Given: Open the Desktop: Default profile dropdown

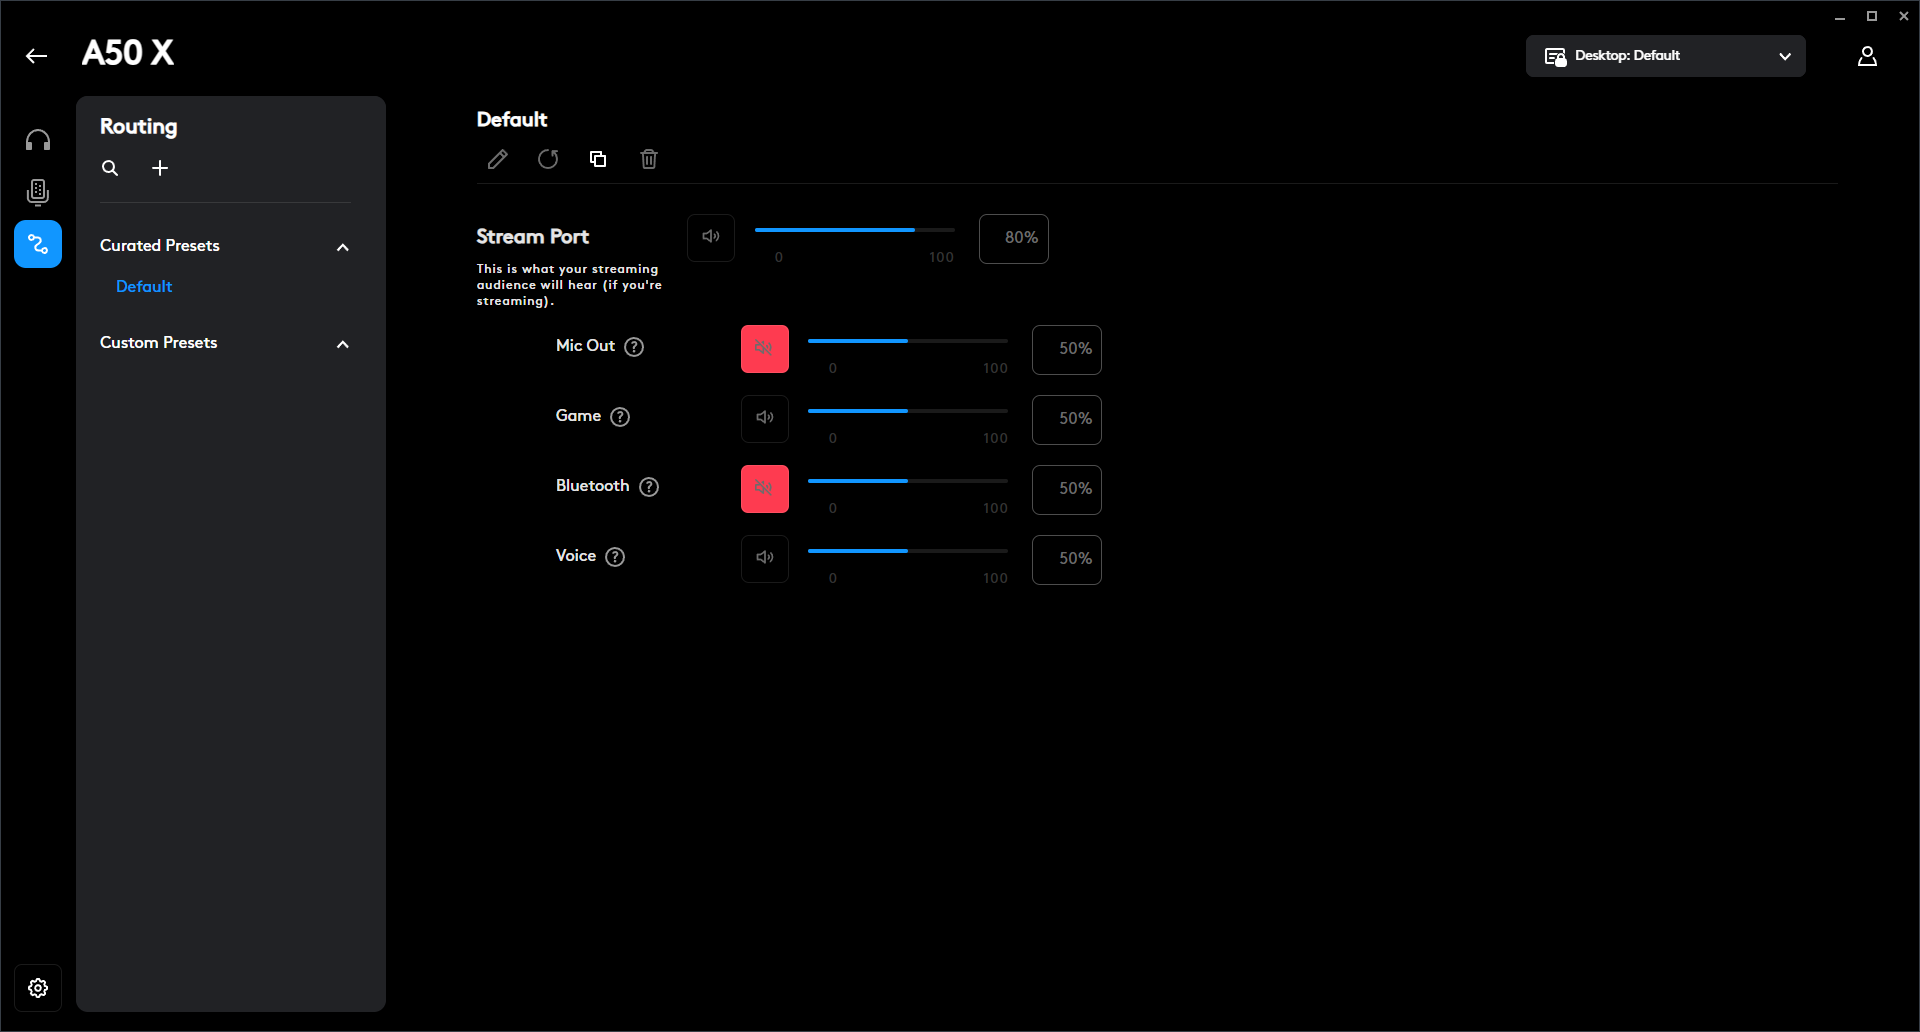Looking at the screenshot, I should coord(1665,56).
